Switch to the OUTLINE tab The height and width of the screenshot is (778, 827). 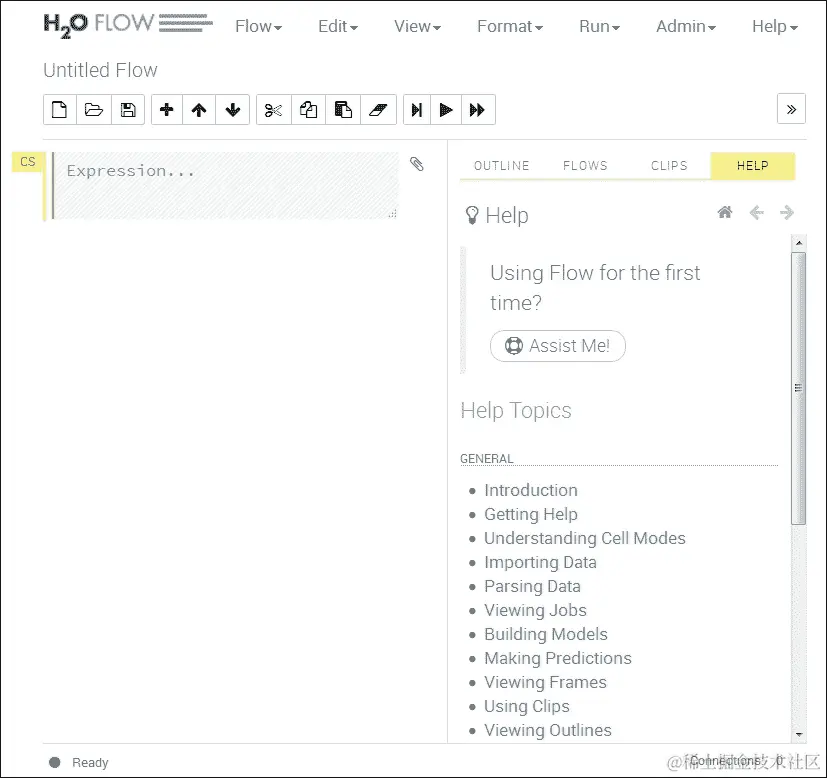click(502, 166)
